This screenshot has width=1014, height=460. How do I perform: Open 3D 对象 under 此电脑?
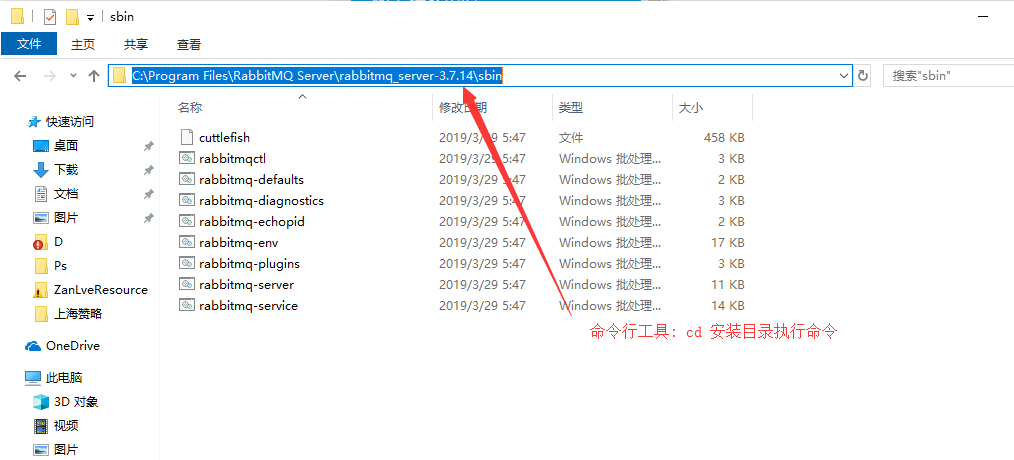pyautogui.click(x=76, y=402)
